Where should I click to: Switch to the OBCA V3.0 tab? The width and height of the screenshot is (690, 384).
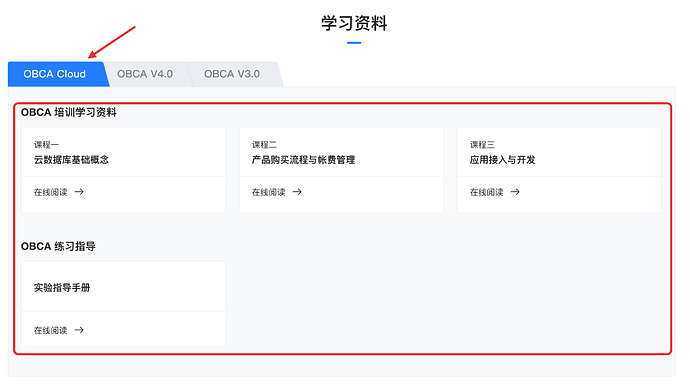(232, 74)
